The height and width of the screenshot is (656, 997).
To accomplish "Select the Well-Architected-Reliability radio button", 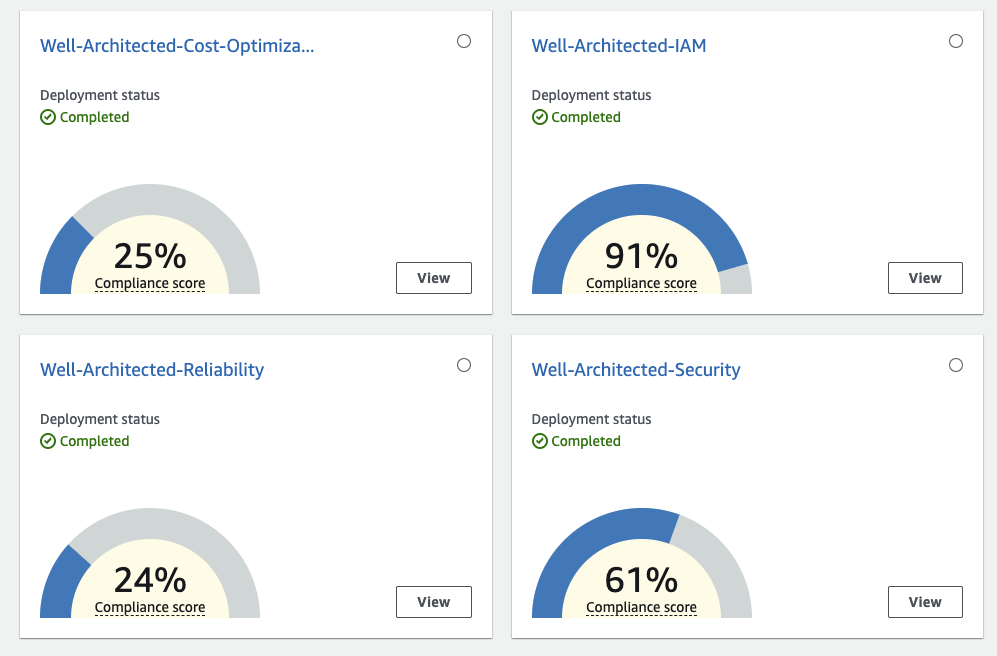I will [x=464, y=365].
